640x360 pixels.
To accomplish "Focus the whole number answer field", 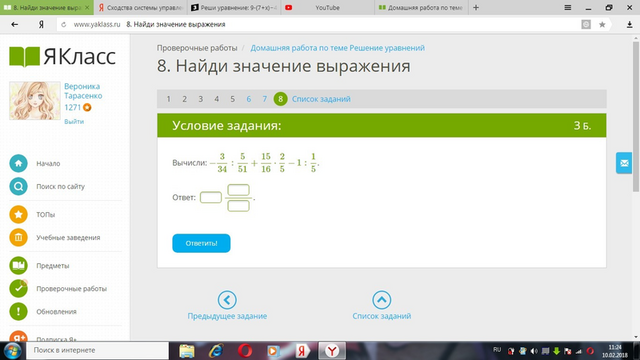I will 211,198.
